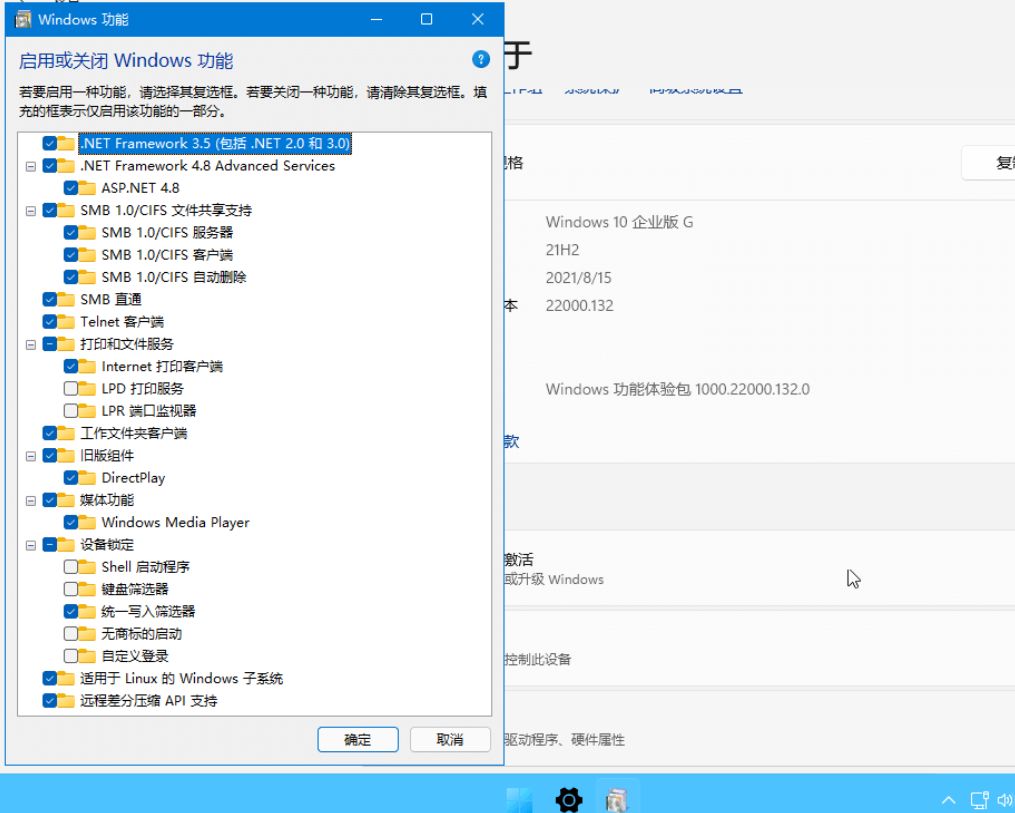Click folder icon beside ASP.NET 4.8
Image resolution: width=1015 pixels, height=813 pixels.
[x=87, y=188]
